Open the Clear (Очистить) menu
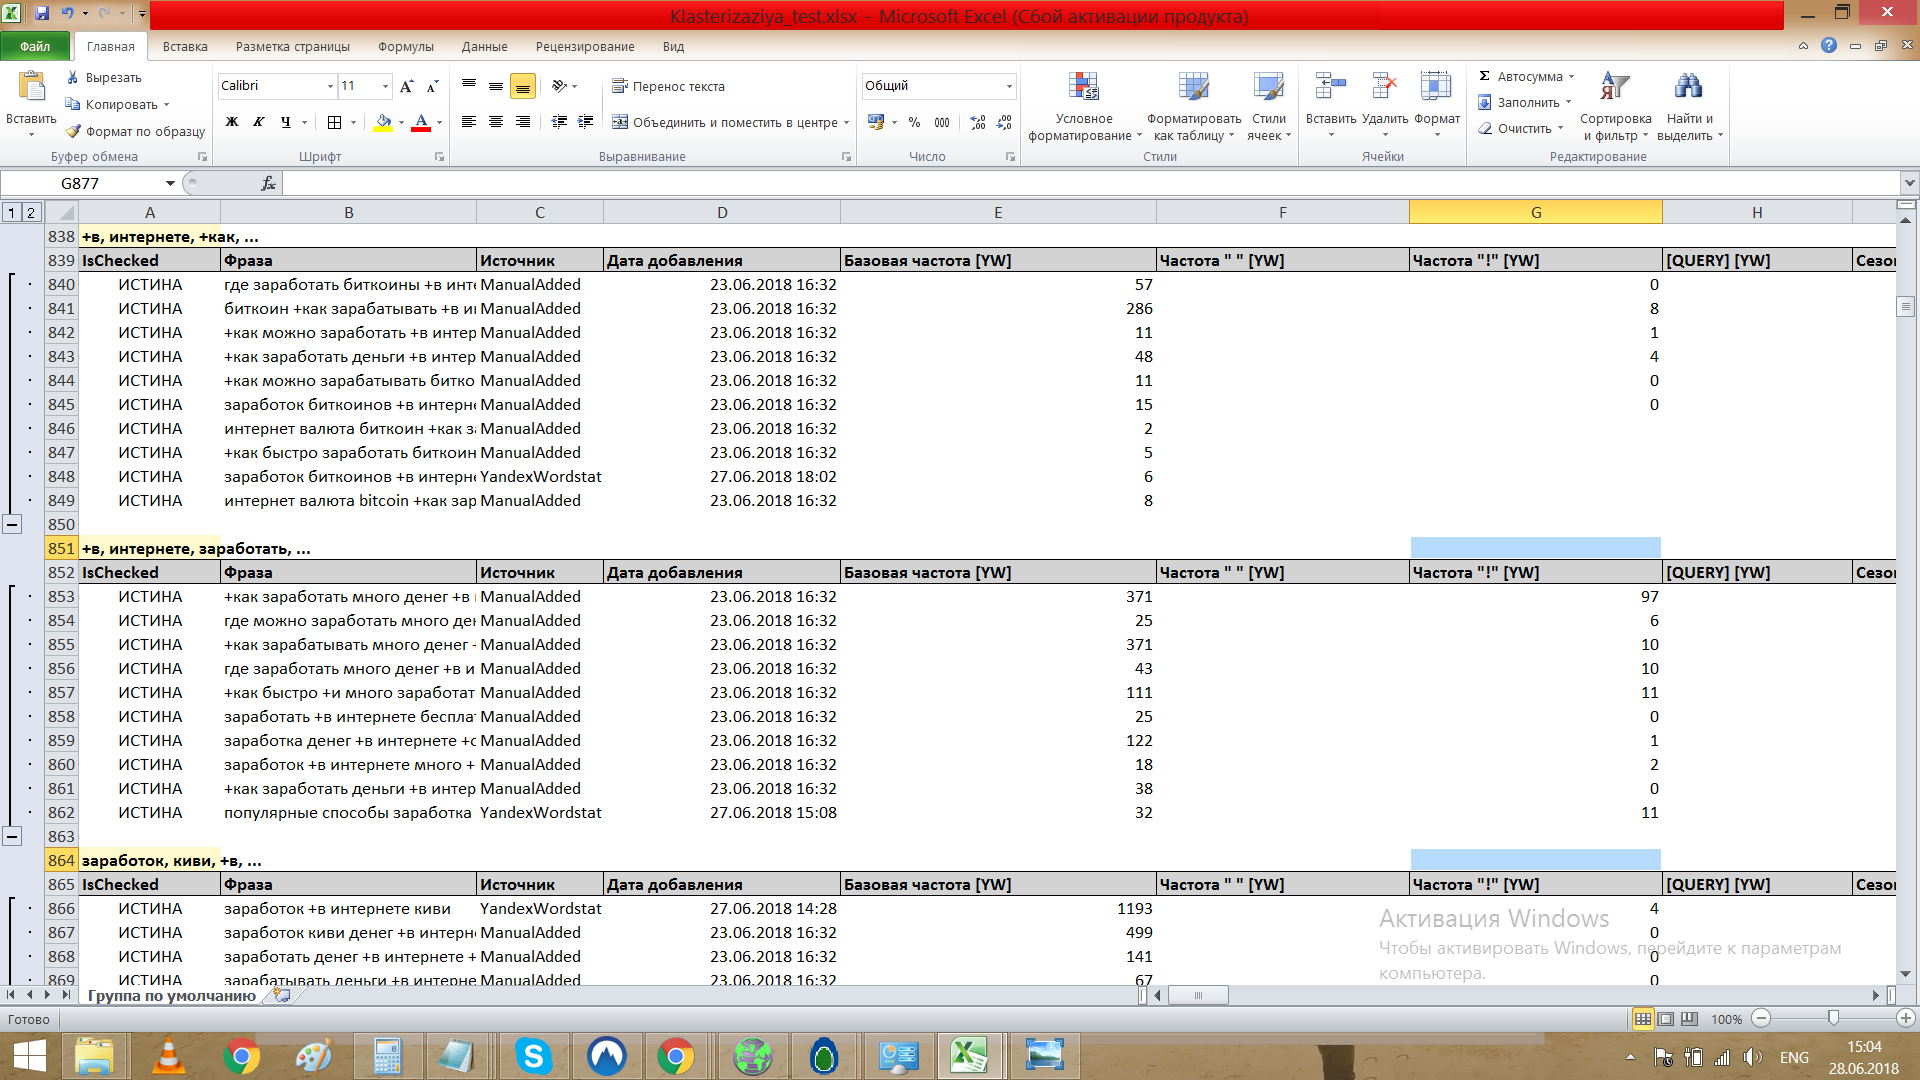The image size is (1920, 1080). click(1521, 128)
